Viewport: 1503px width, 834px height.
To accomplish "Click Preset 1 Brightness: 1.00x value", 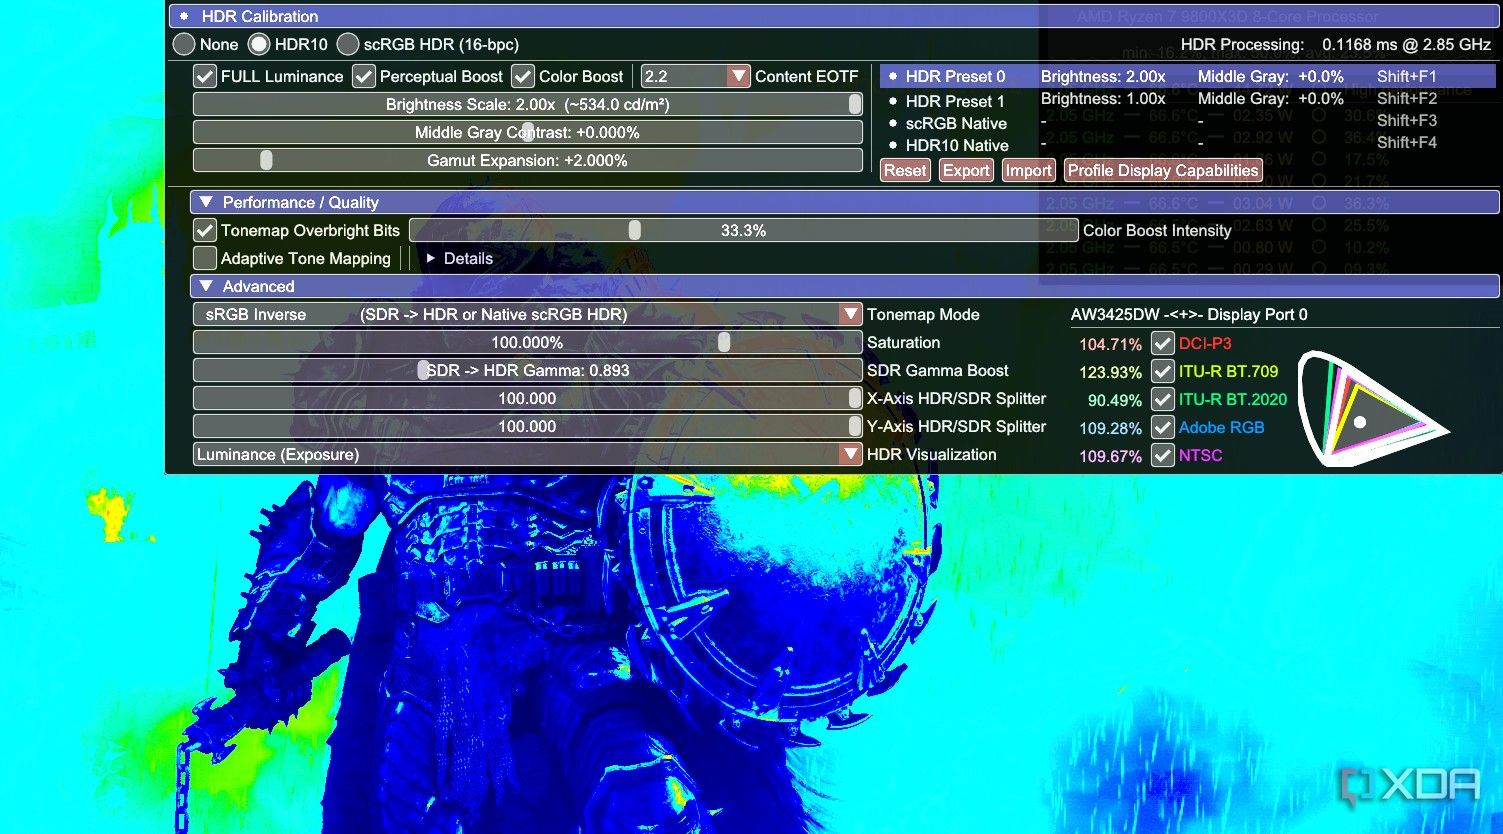I will [1103, 98].
